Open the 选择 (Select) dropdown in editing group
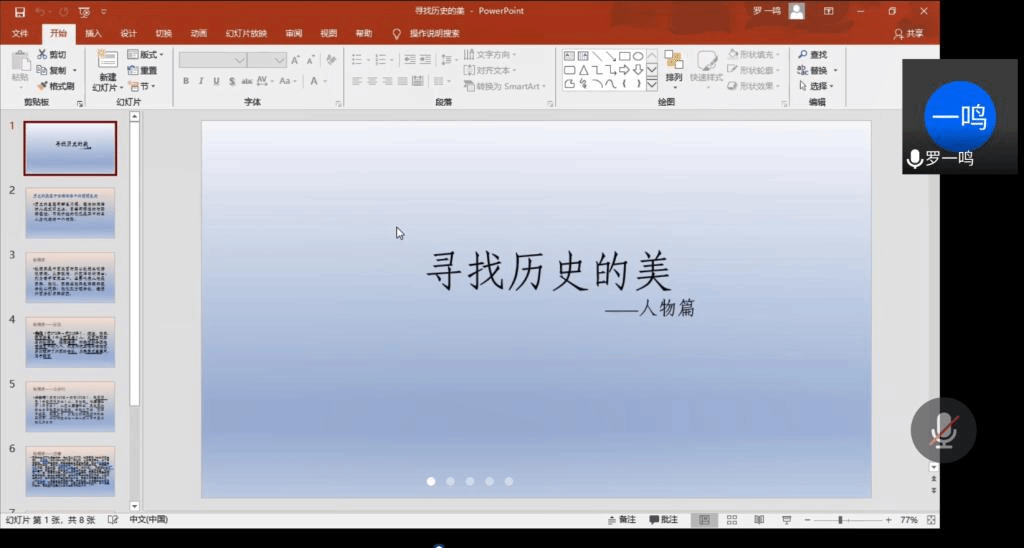 coord(818,86)
